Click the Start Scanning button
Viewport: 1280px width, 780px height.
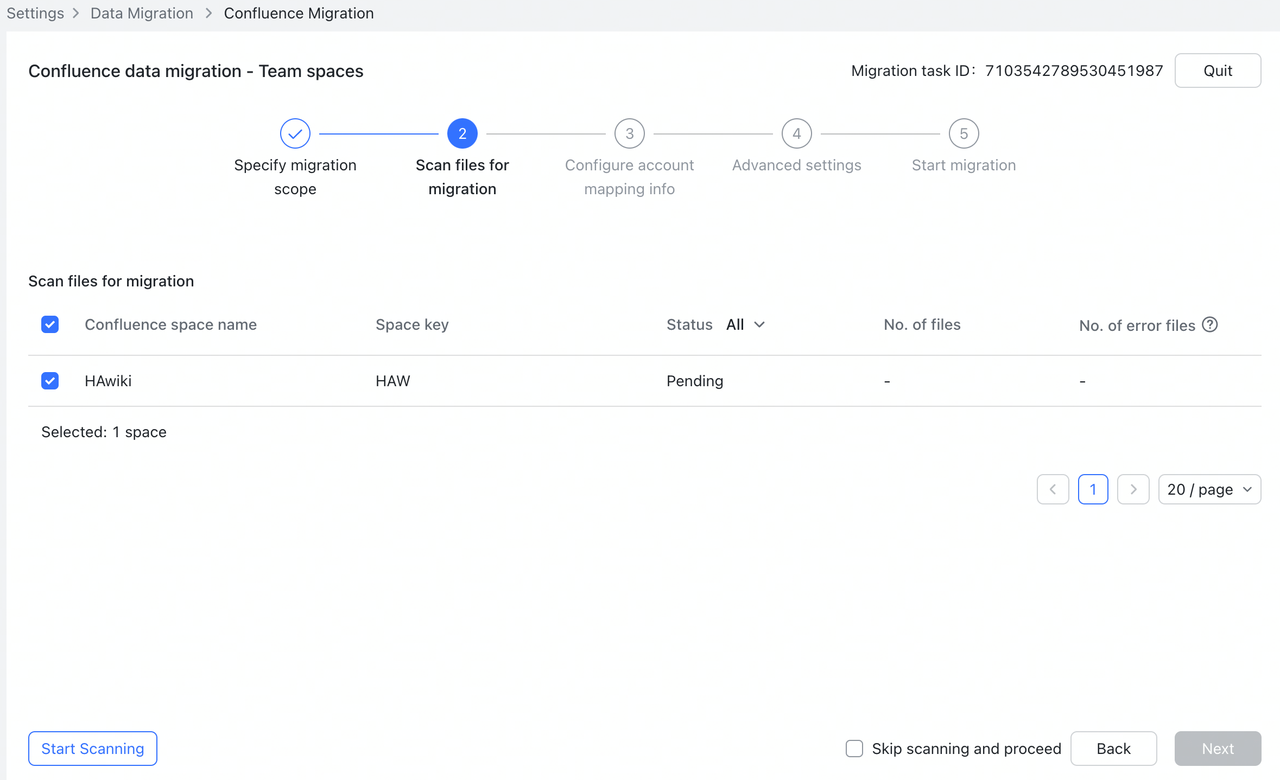[x=92, y=749]
